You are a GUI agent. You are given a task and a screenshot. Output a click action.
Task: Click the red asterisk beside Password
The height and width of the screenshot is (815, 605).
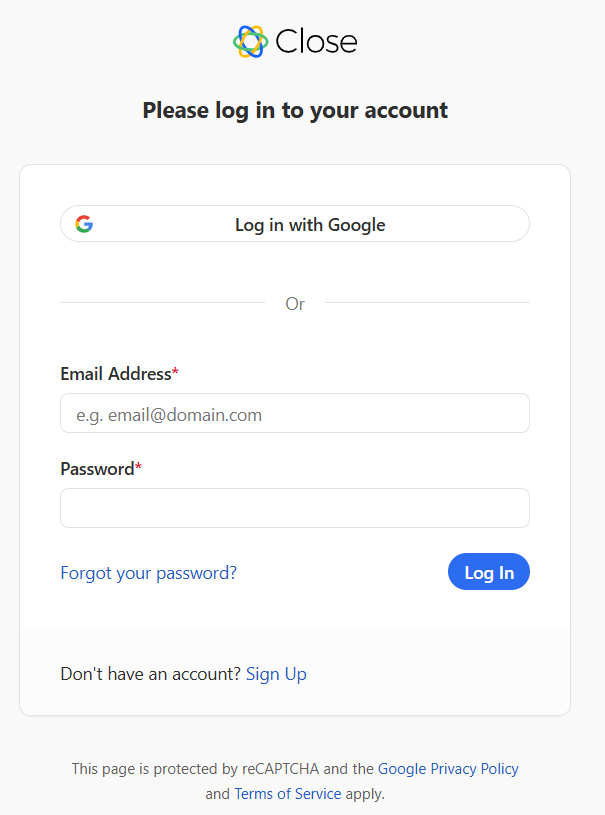click(138, 467)
